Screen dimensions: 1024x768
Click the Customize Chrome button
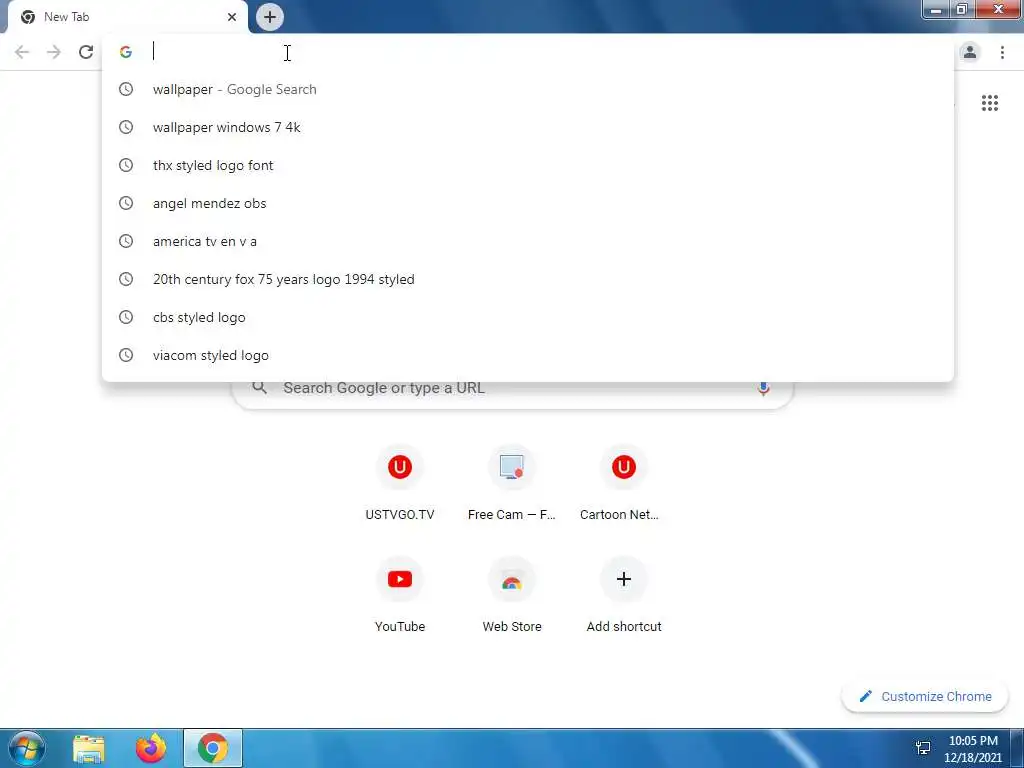(925, 697)
